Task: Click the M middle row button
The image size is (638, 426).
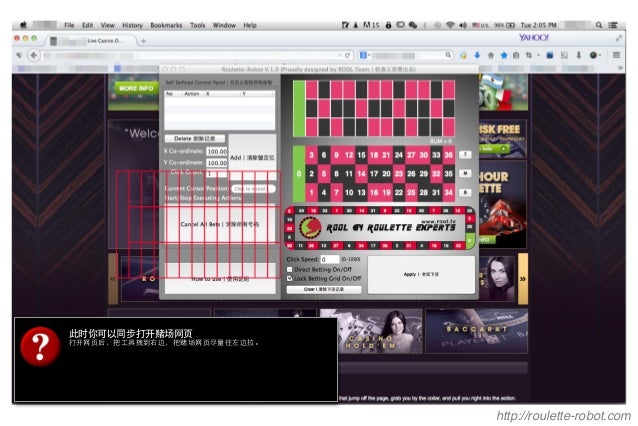Action: tap(465, 173)
